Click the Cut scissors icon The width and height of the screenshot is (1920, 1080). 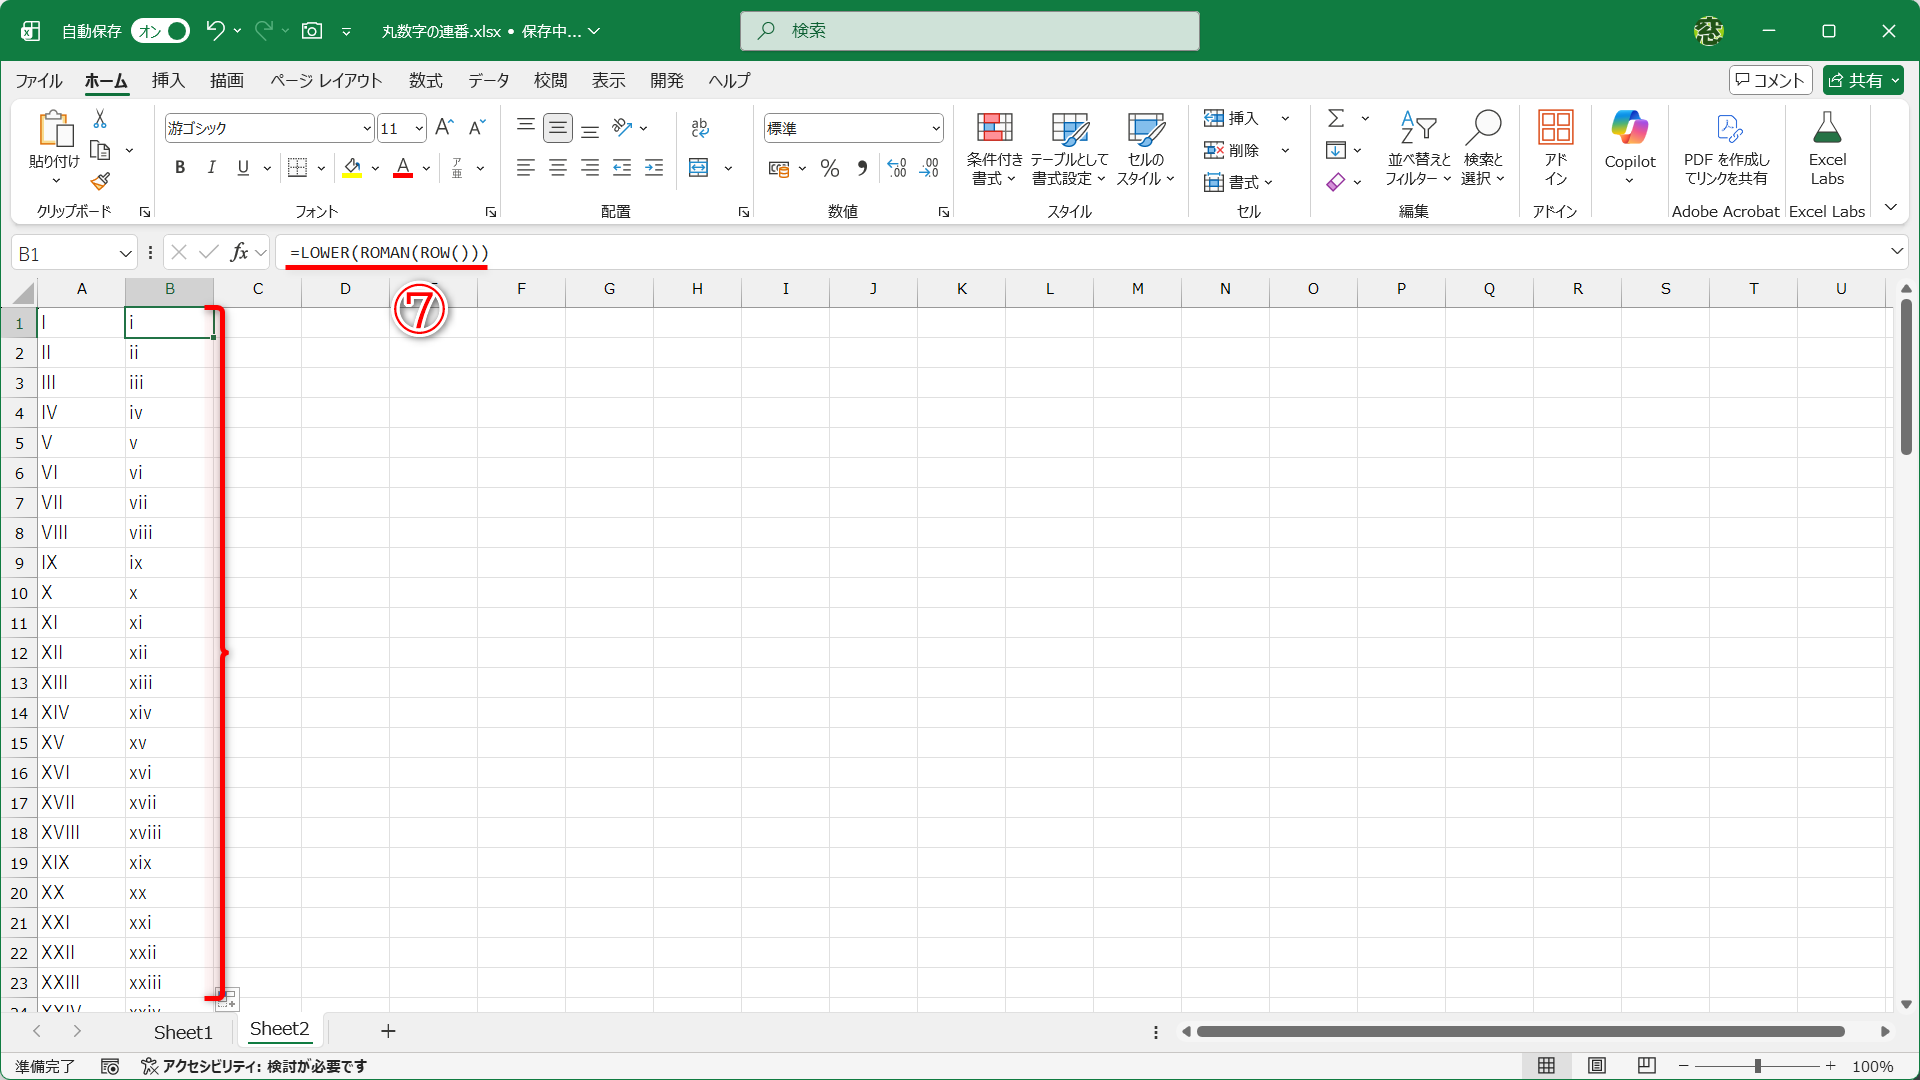pyautogui.click(x=100, y=119)
